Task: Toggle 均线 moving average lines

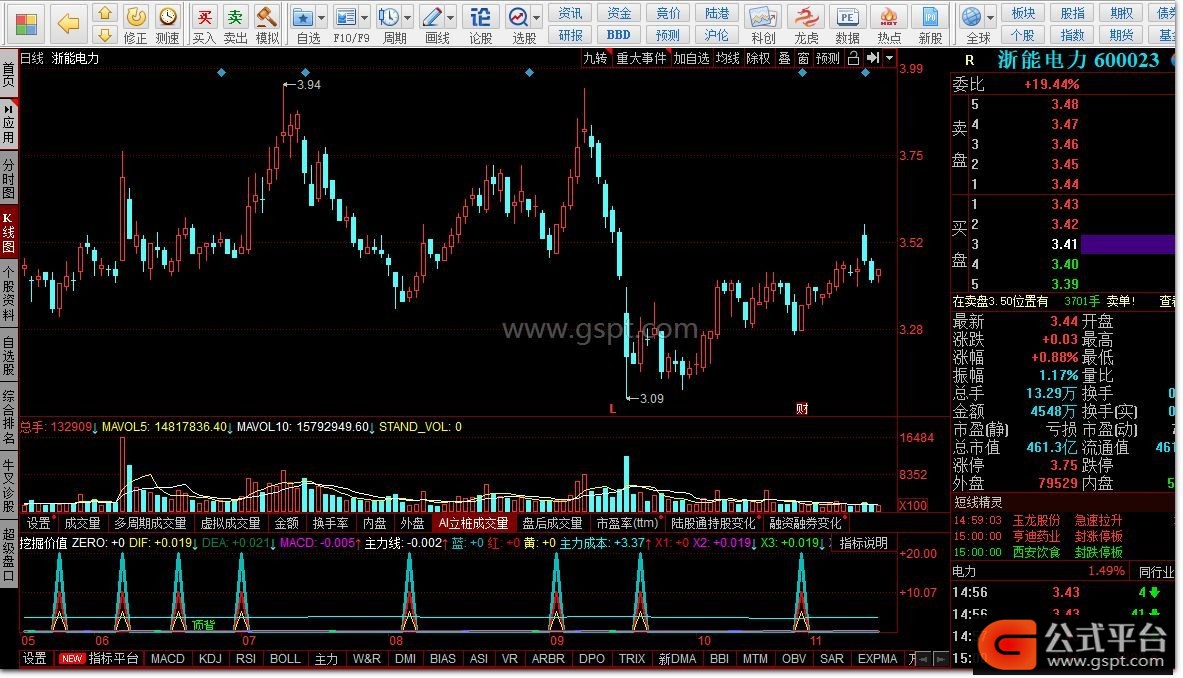Action: click(727, 58)
